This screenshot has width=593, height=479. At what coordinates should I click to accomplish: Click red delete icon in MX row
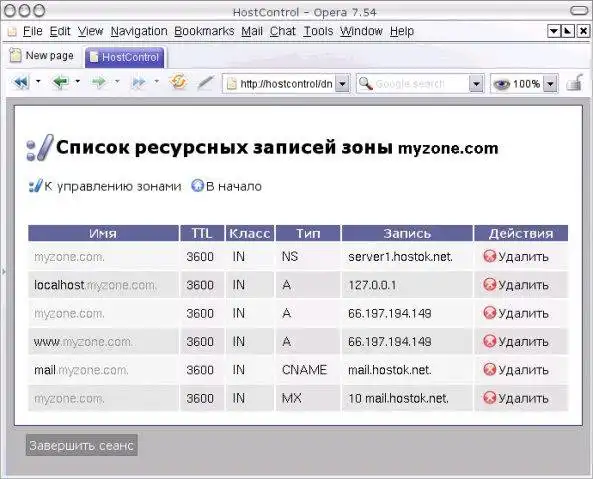(x=489, y=398)
